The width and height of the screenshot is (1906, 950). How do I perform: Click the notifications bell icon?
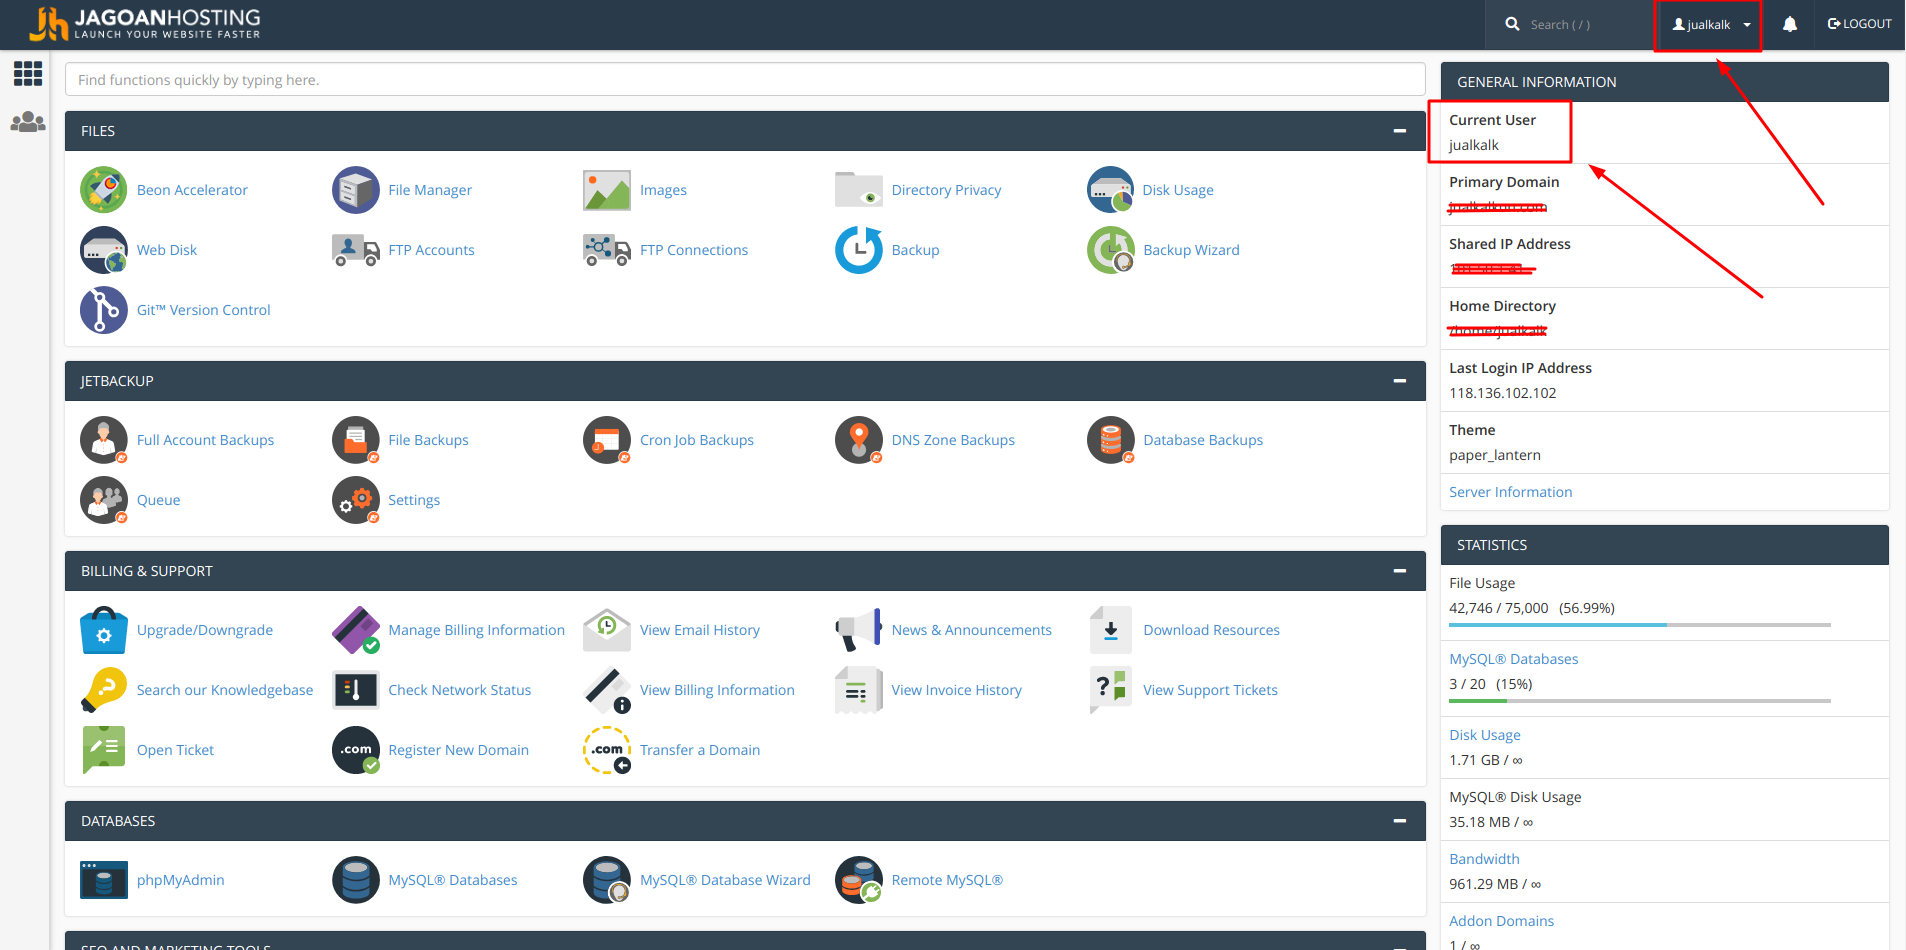click(x=1790, y=24)
